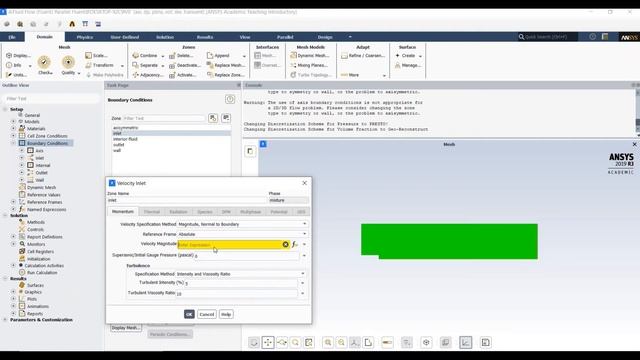
Task: Click the Turbulent Intensity input field
Action: pos(241,283)
